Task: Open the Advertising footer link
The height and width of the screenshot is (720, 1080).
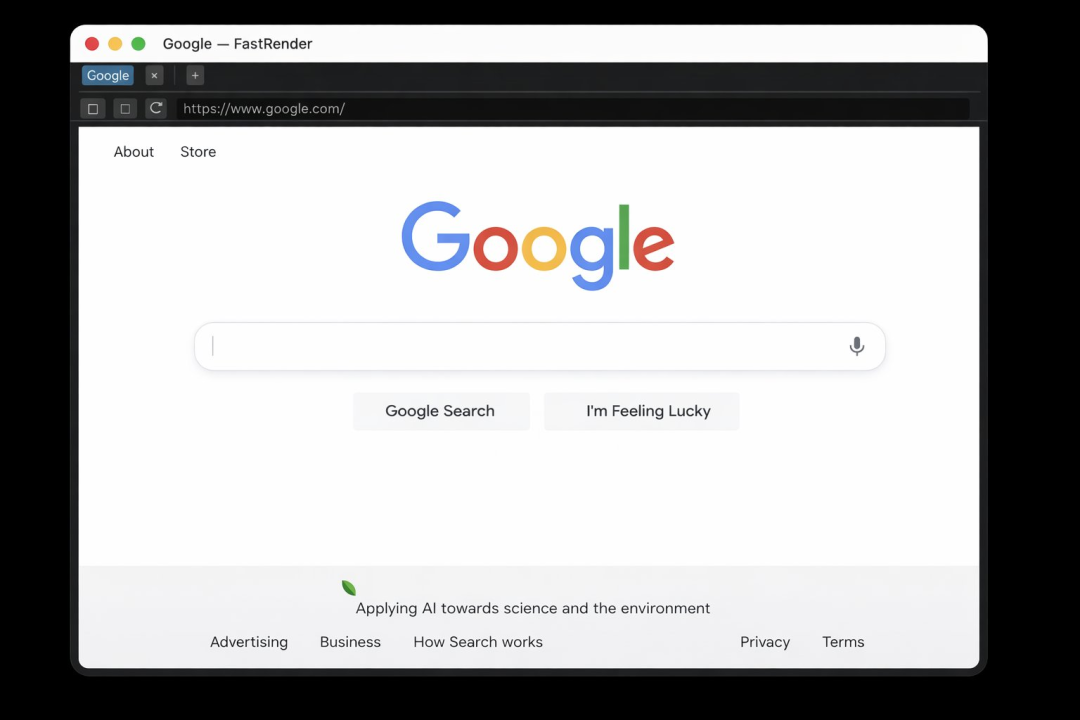Action: [249, 642]
